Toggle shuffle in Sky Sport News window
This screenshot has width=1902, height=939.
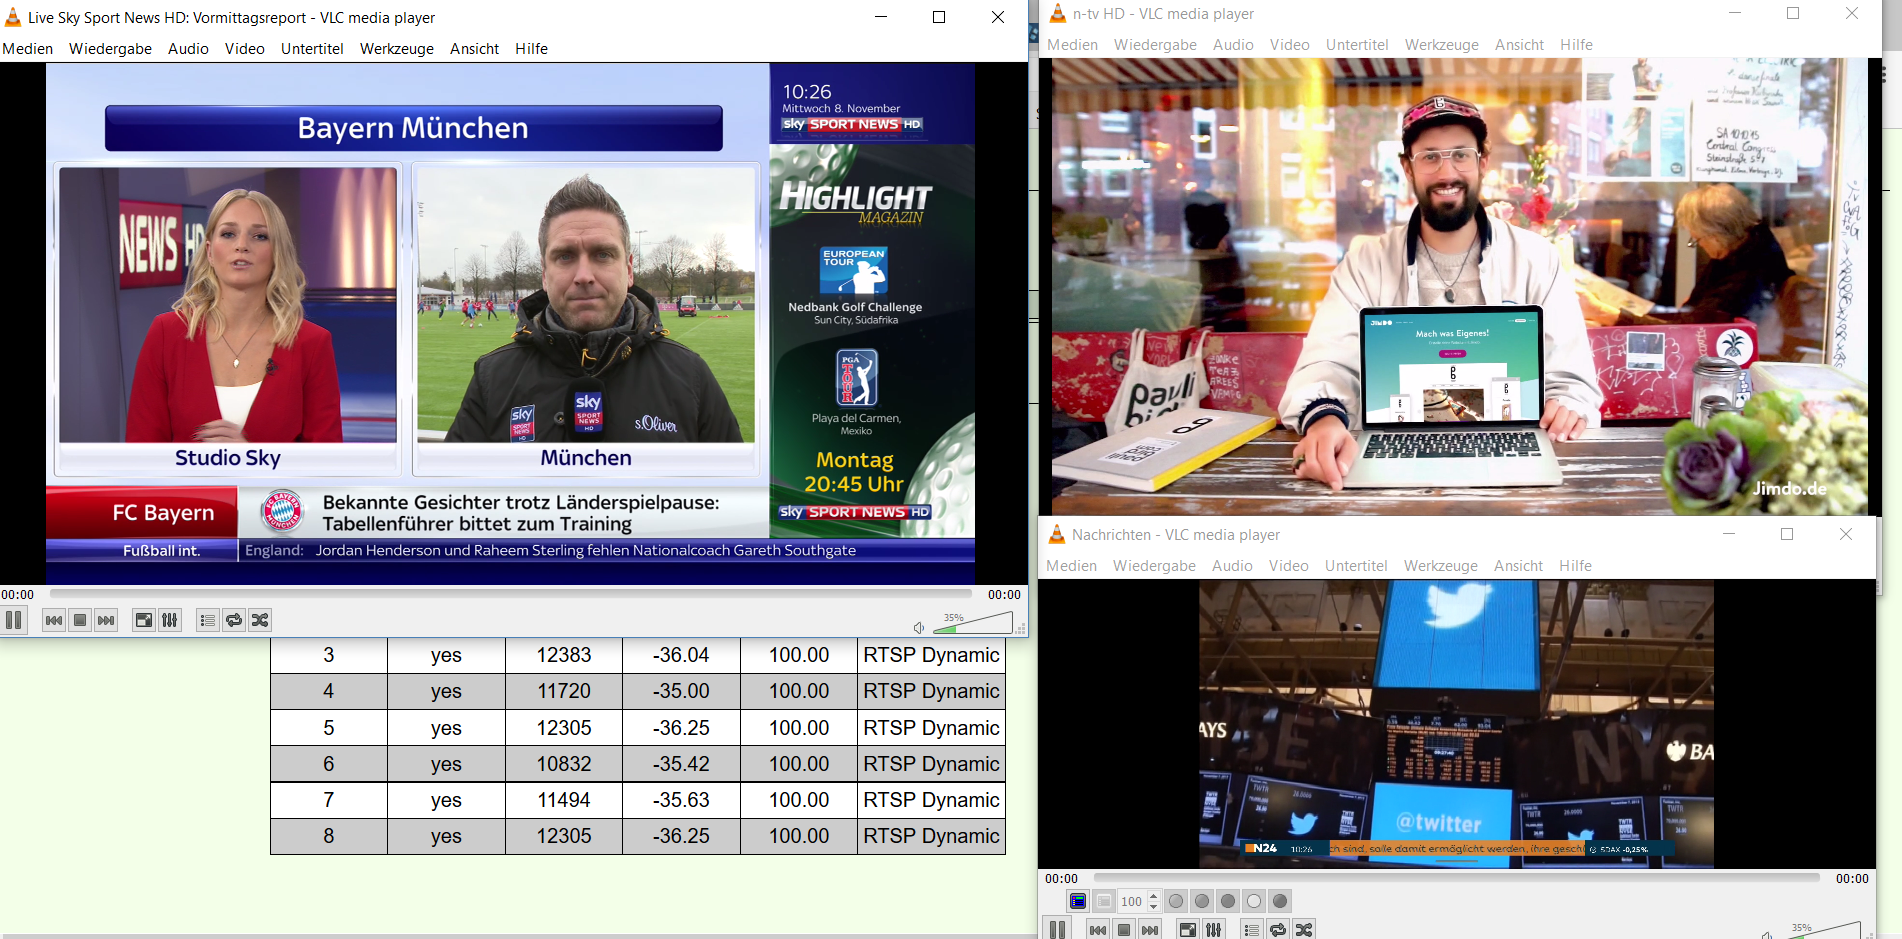coord(260,620)
